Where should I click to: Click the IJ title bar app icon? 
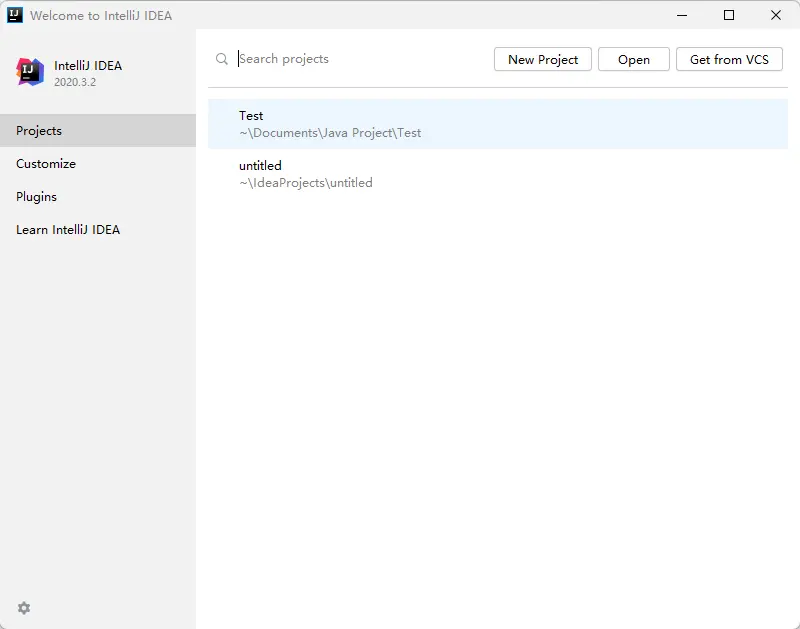15,15
